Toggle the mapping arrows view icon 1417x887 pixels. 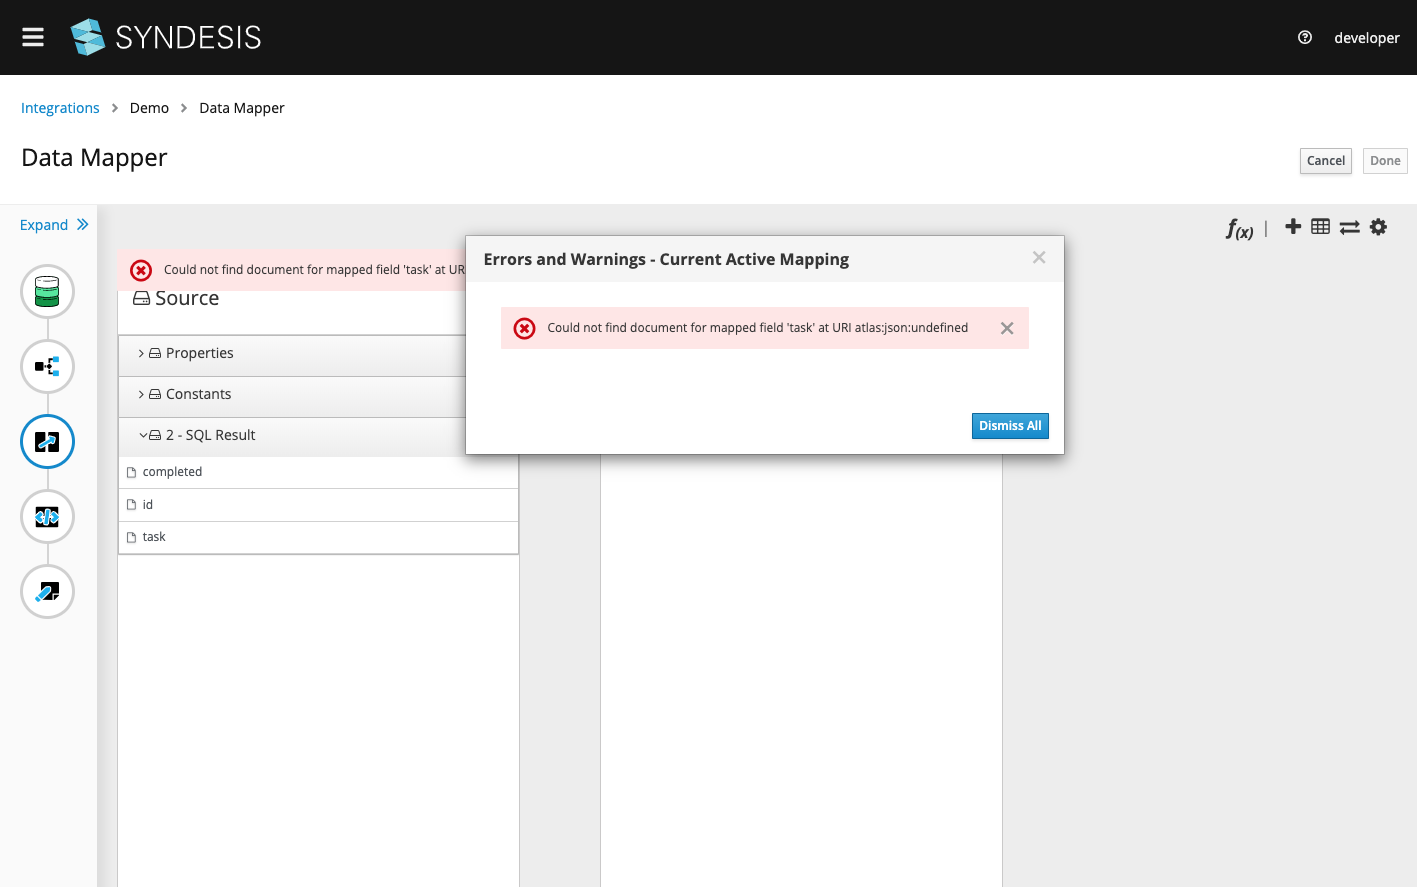click(1350, 227)
